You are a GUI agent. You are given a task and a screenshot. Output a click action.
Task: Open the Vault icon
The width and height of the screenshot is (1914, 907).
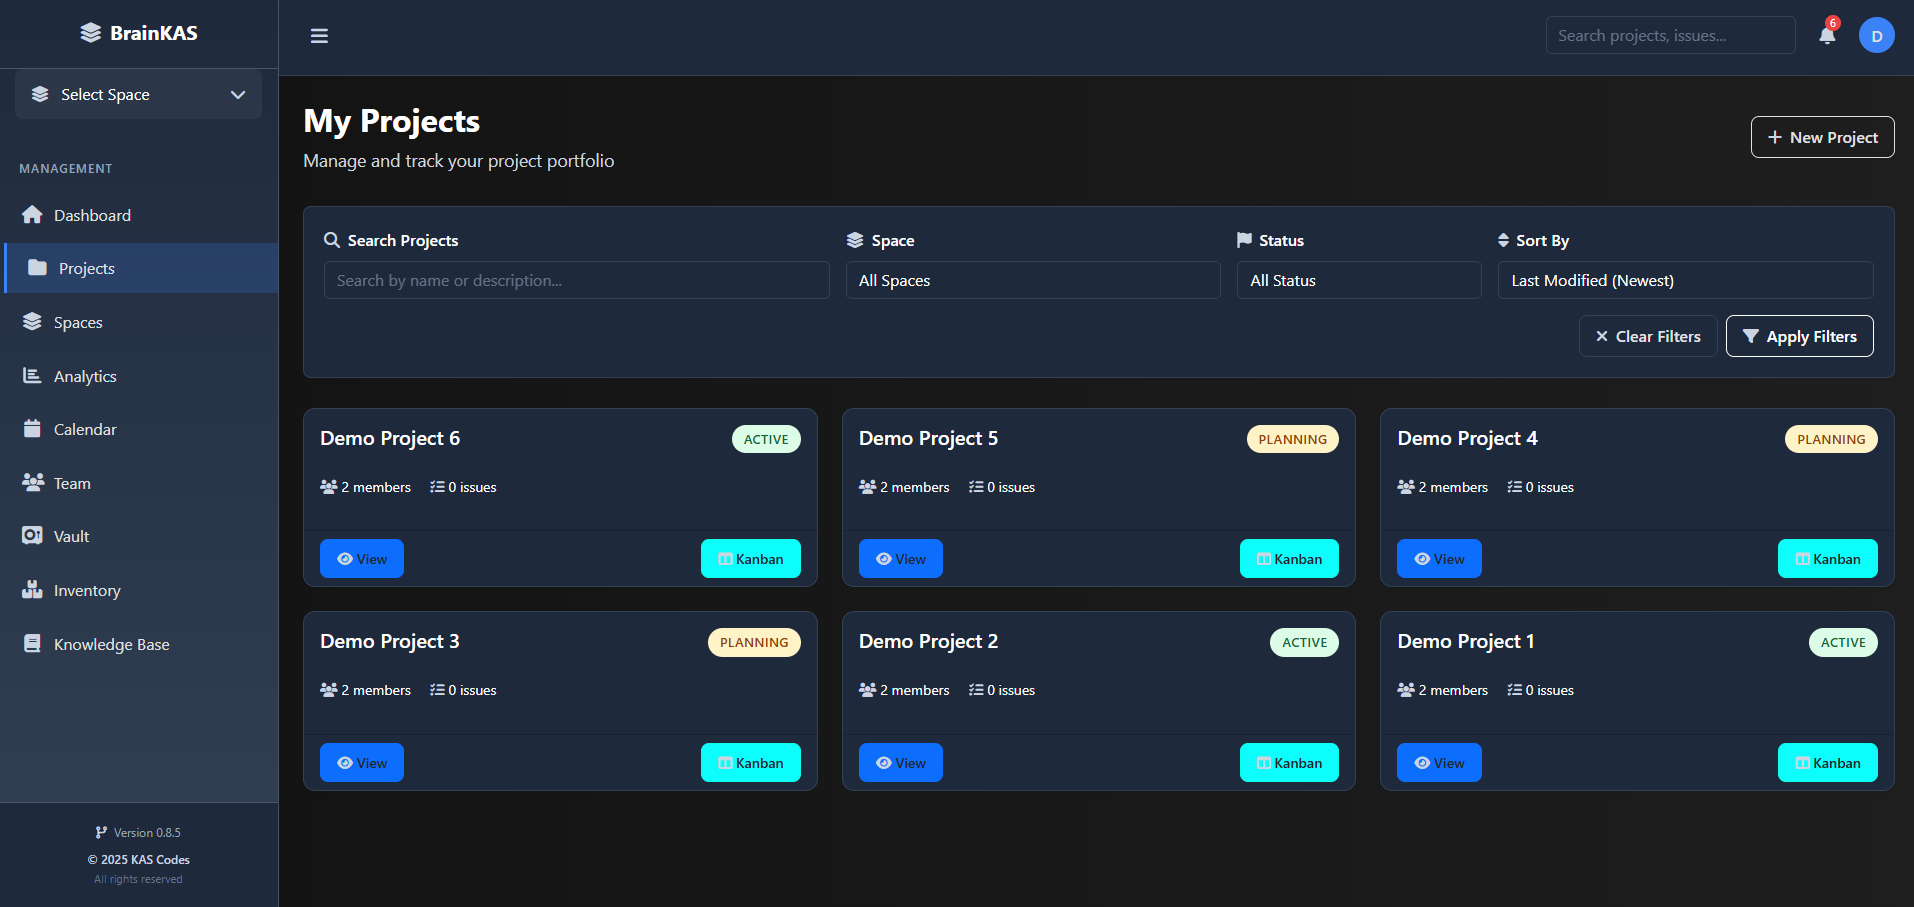pos(31,536)
